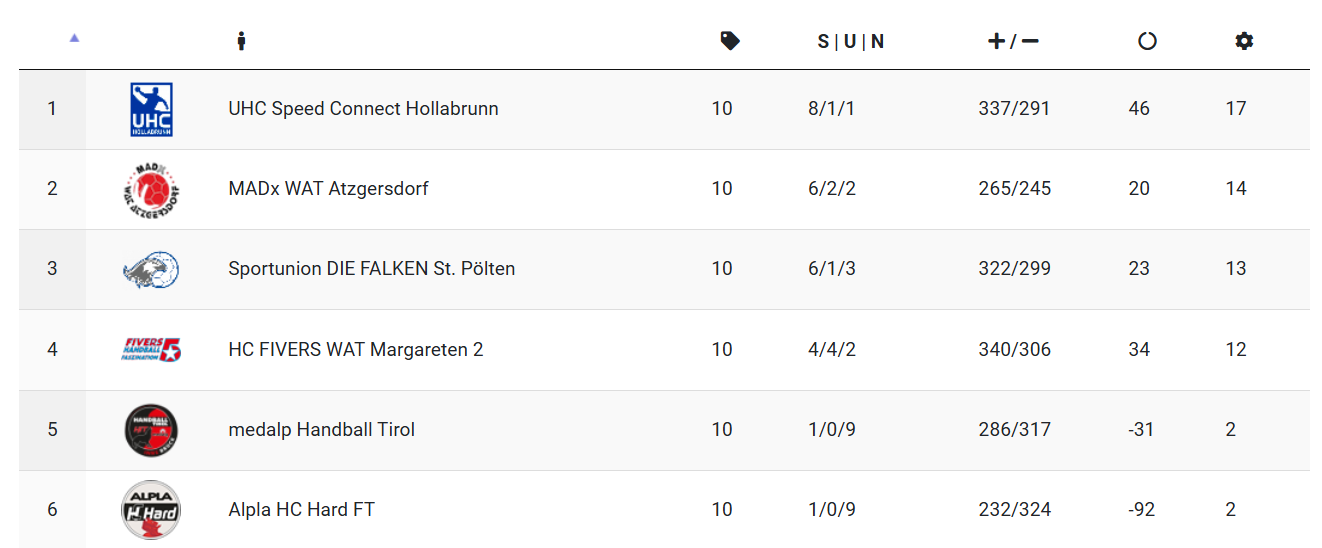
Task: Click the plus/minus goals column header
Action: [1013, 41]
